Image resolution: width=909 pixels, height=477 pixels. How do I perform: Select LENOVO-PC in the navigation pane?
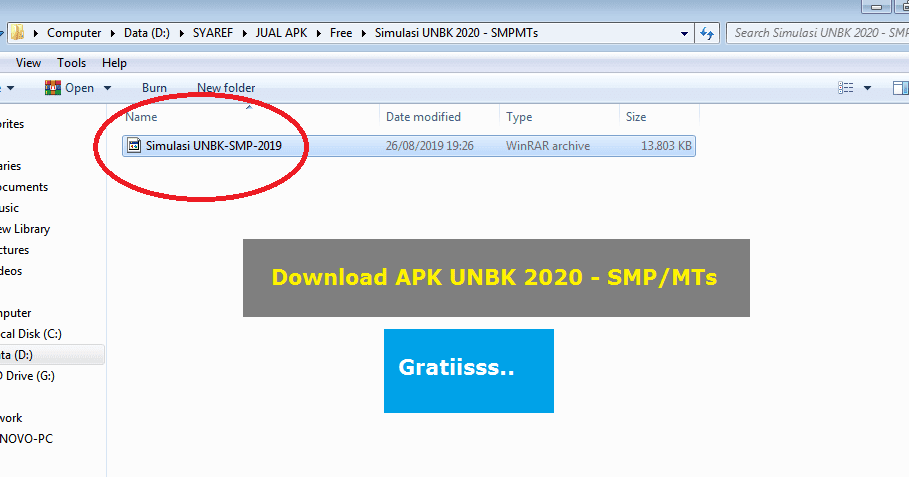26,439
